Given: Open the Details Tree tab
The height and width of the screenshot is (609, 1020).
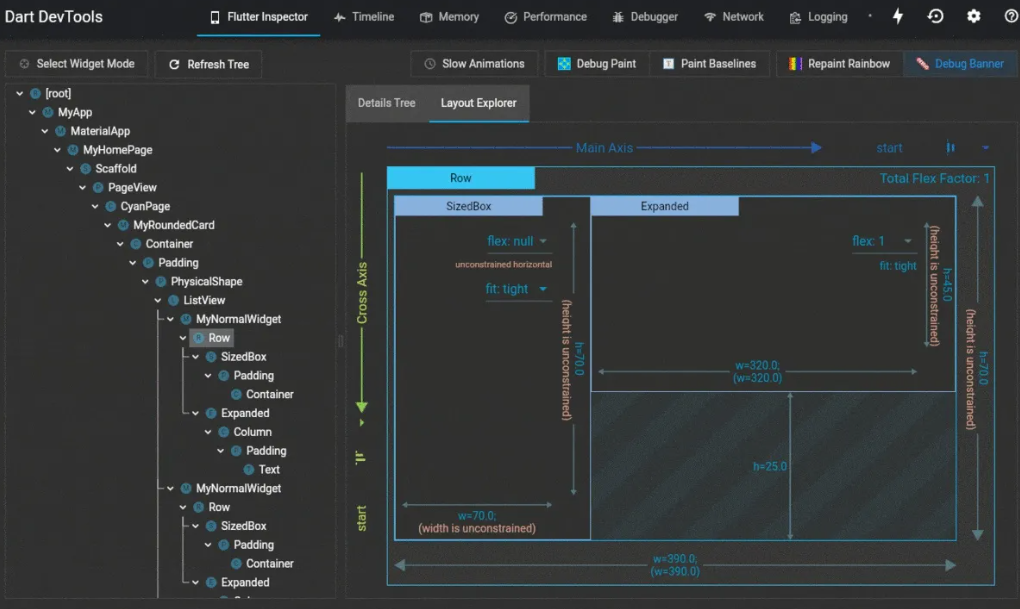Looking at the screenshot, I should 386,103.
